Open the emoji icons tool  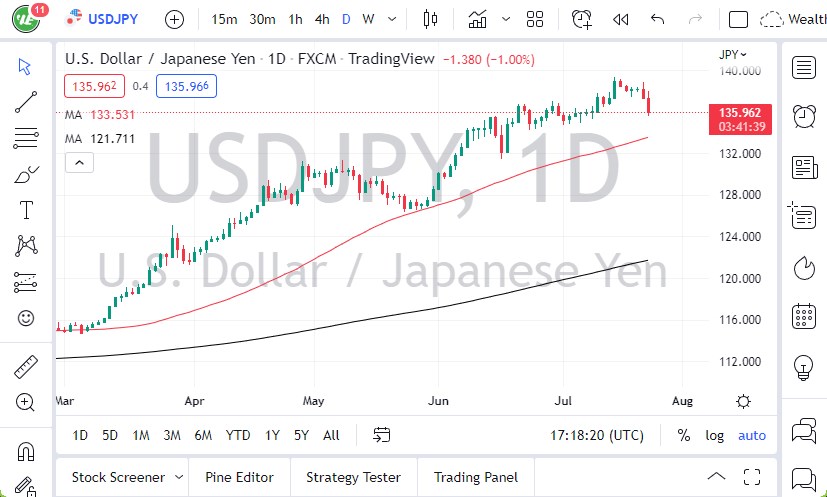27,319
